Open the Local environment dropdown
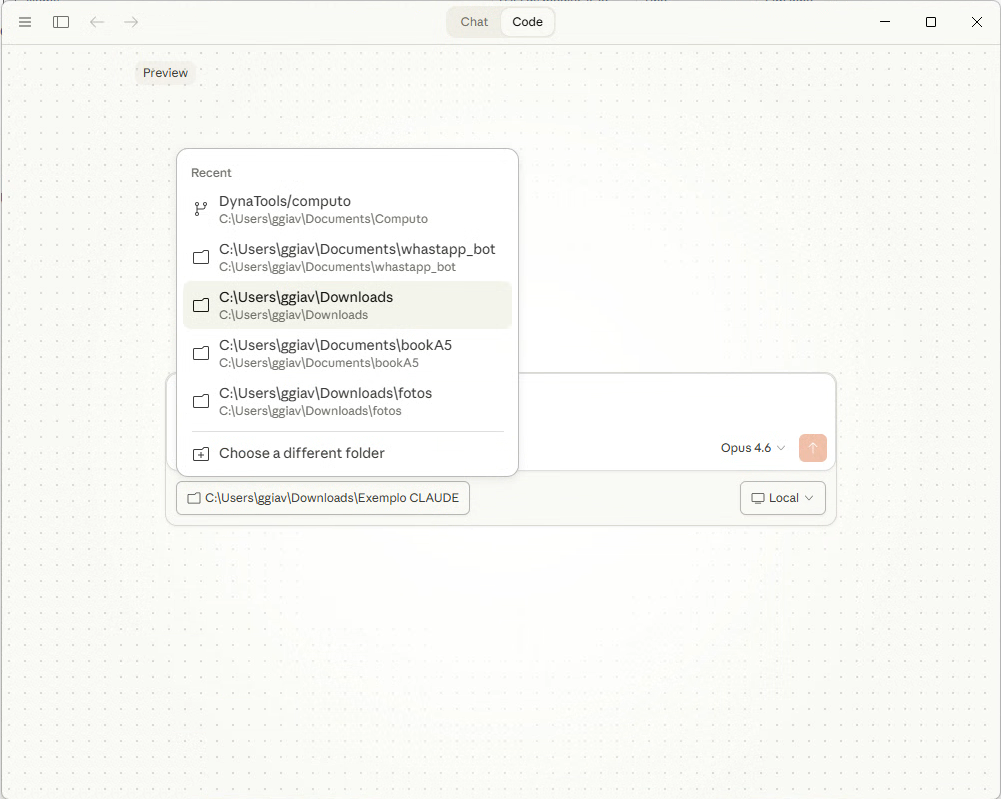The width and height of the screenshot is (1001, 799). 782,498
